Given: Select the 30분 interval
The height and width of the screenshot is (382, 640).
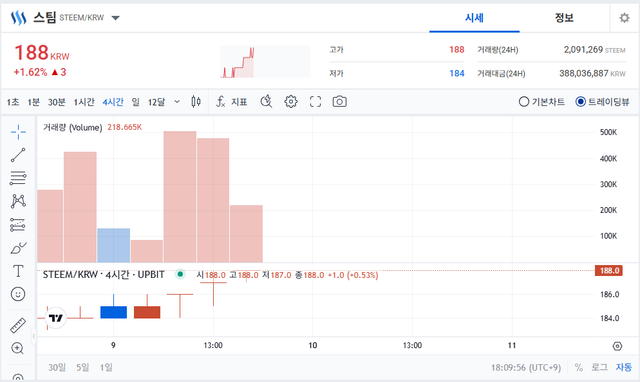Looking at the screenshot, I should (56, 102).
